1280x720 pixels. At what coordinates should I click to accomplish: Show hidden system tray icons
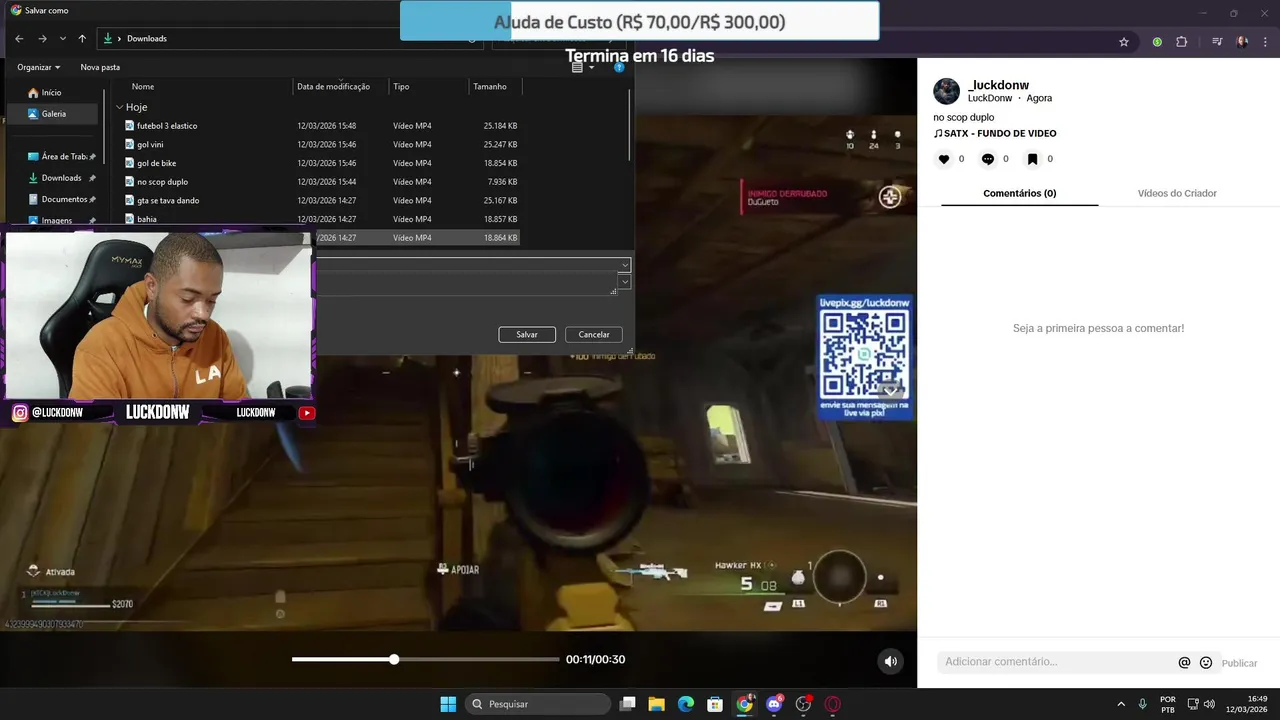1120,704
